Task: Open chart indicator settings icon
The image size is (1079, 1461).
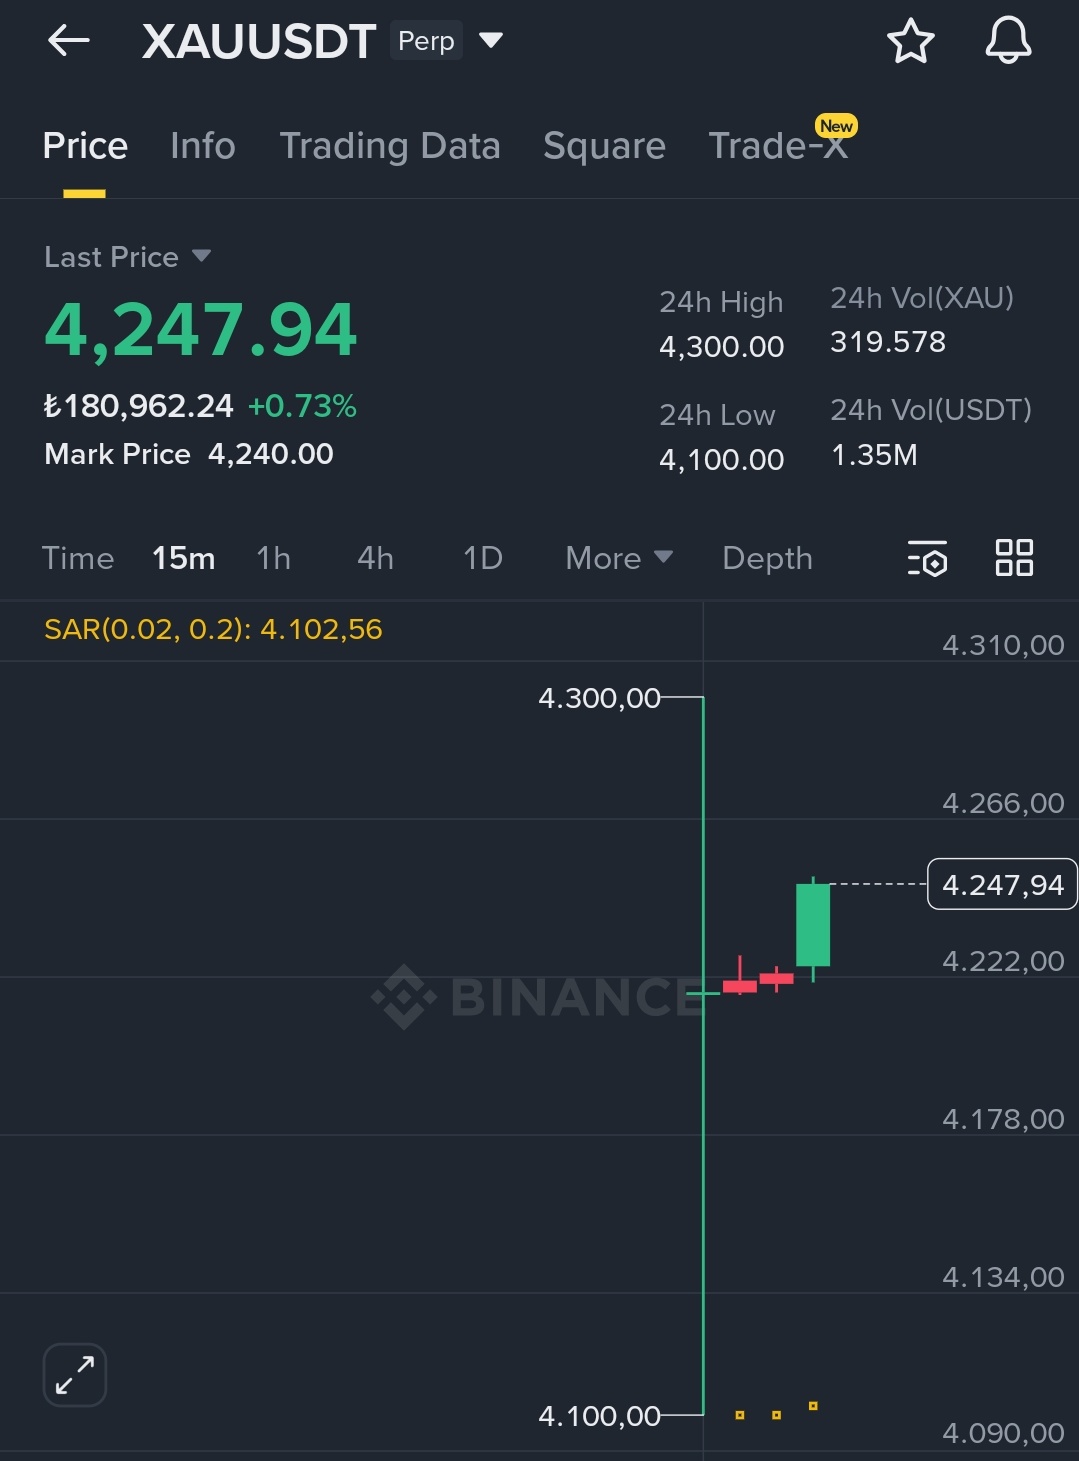Action: click(x=927, y=558)
